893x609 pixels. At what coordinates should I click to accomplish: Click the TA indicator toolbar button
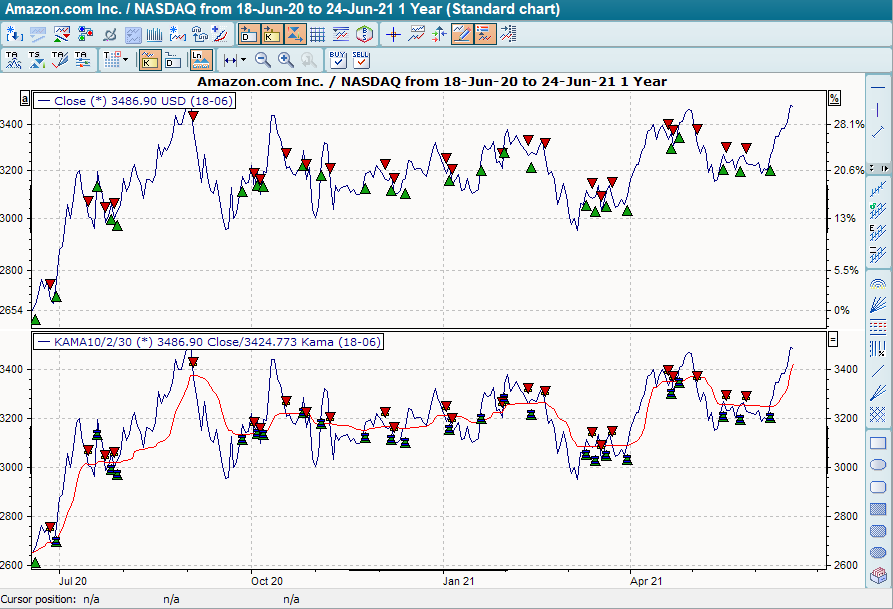click(12, 58)
